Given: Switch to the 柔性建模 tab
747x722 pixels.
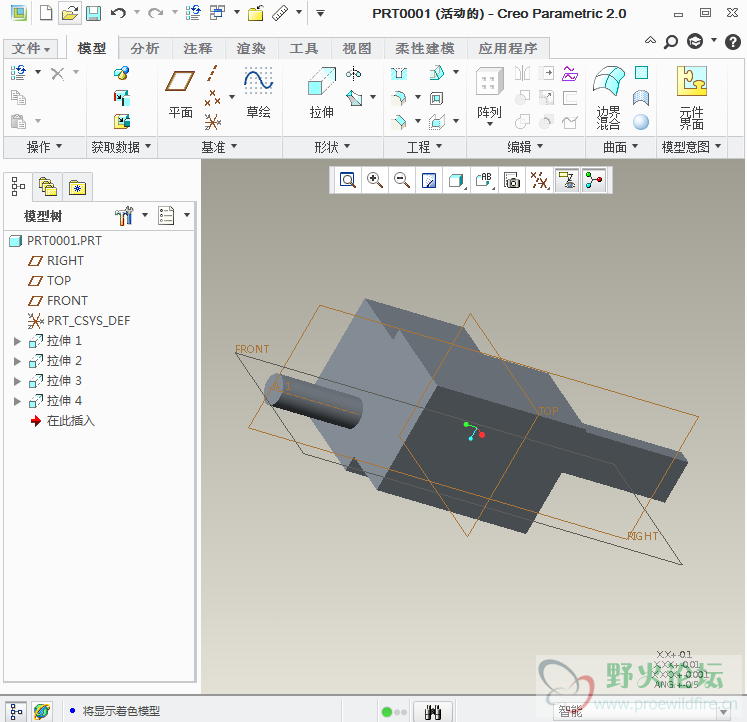Looking at the screenshot, I should point(424,49).
